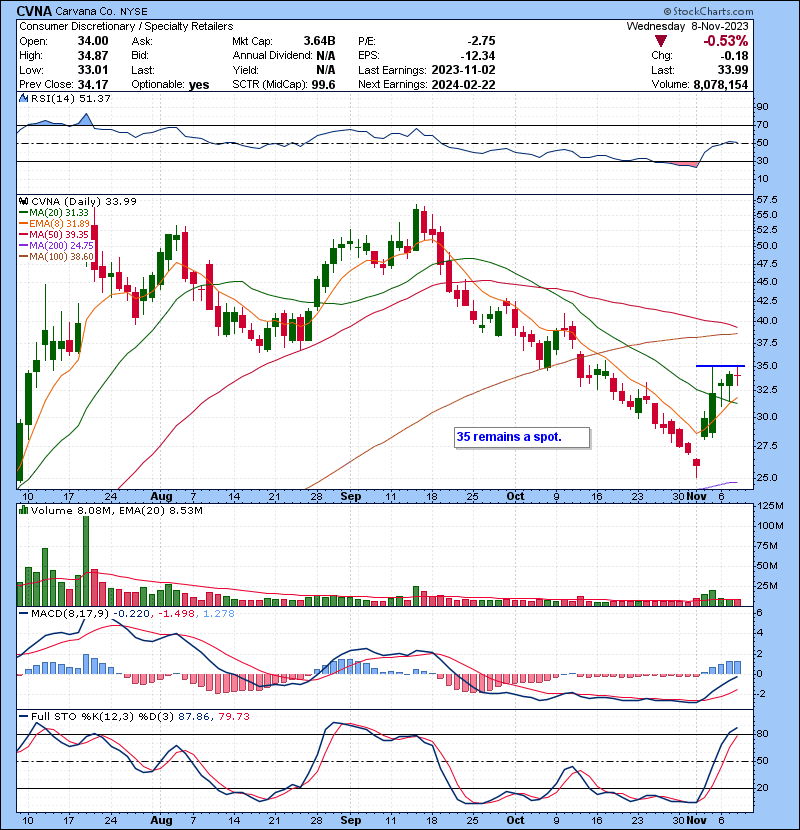Click the Annual Dividend label
Image resolution: width=800 pixels, height=830 pixels.
coord(272,56)
